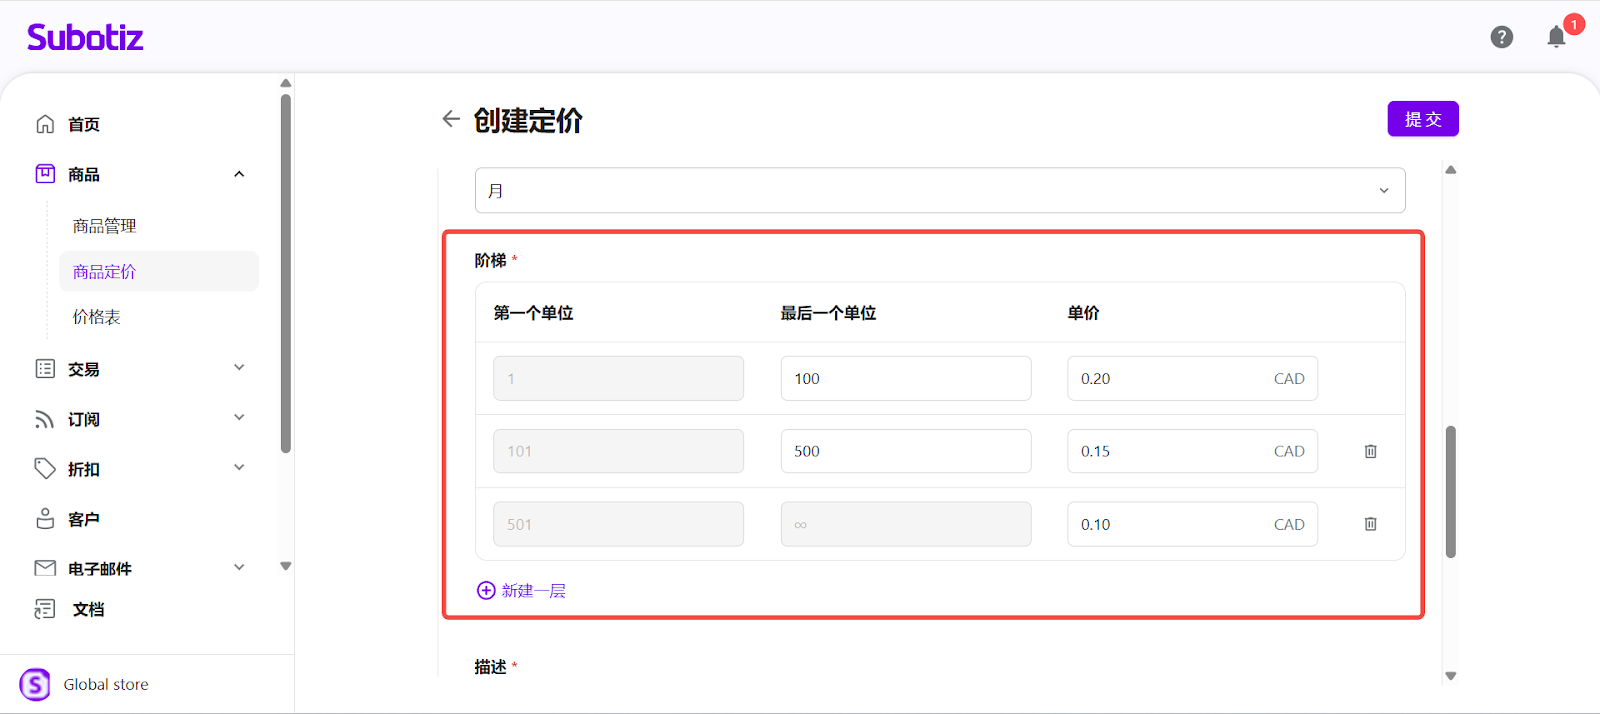Click the help question mark icon
Viewport: 1600px width, 714px height.
(x=1501, y=37)
